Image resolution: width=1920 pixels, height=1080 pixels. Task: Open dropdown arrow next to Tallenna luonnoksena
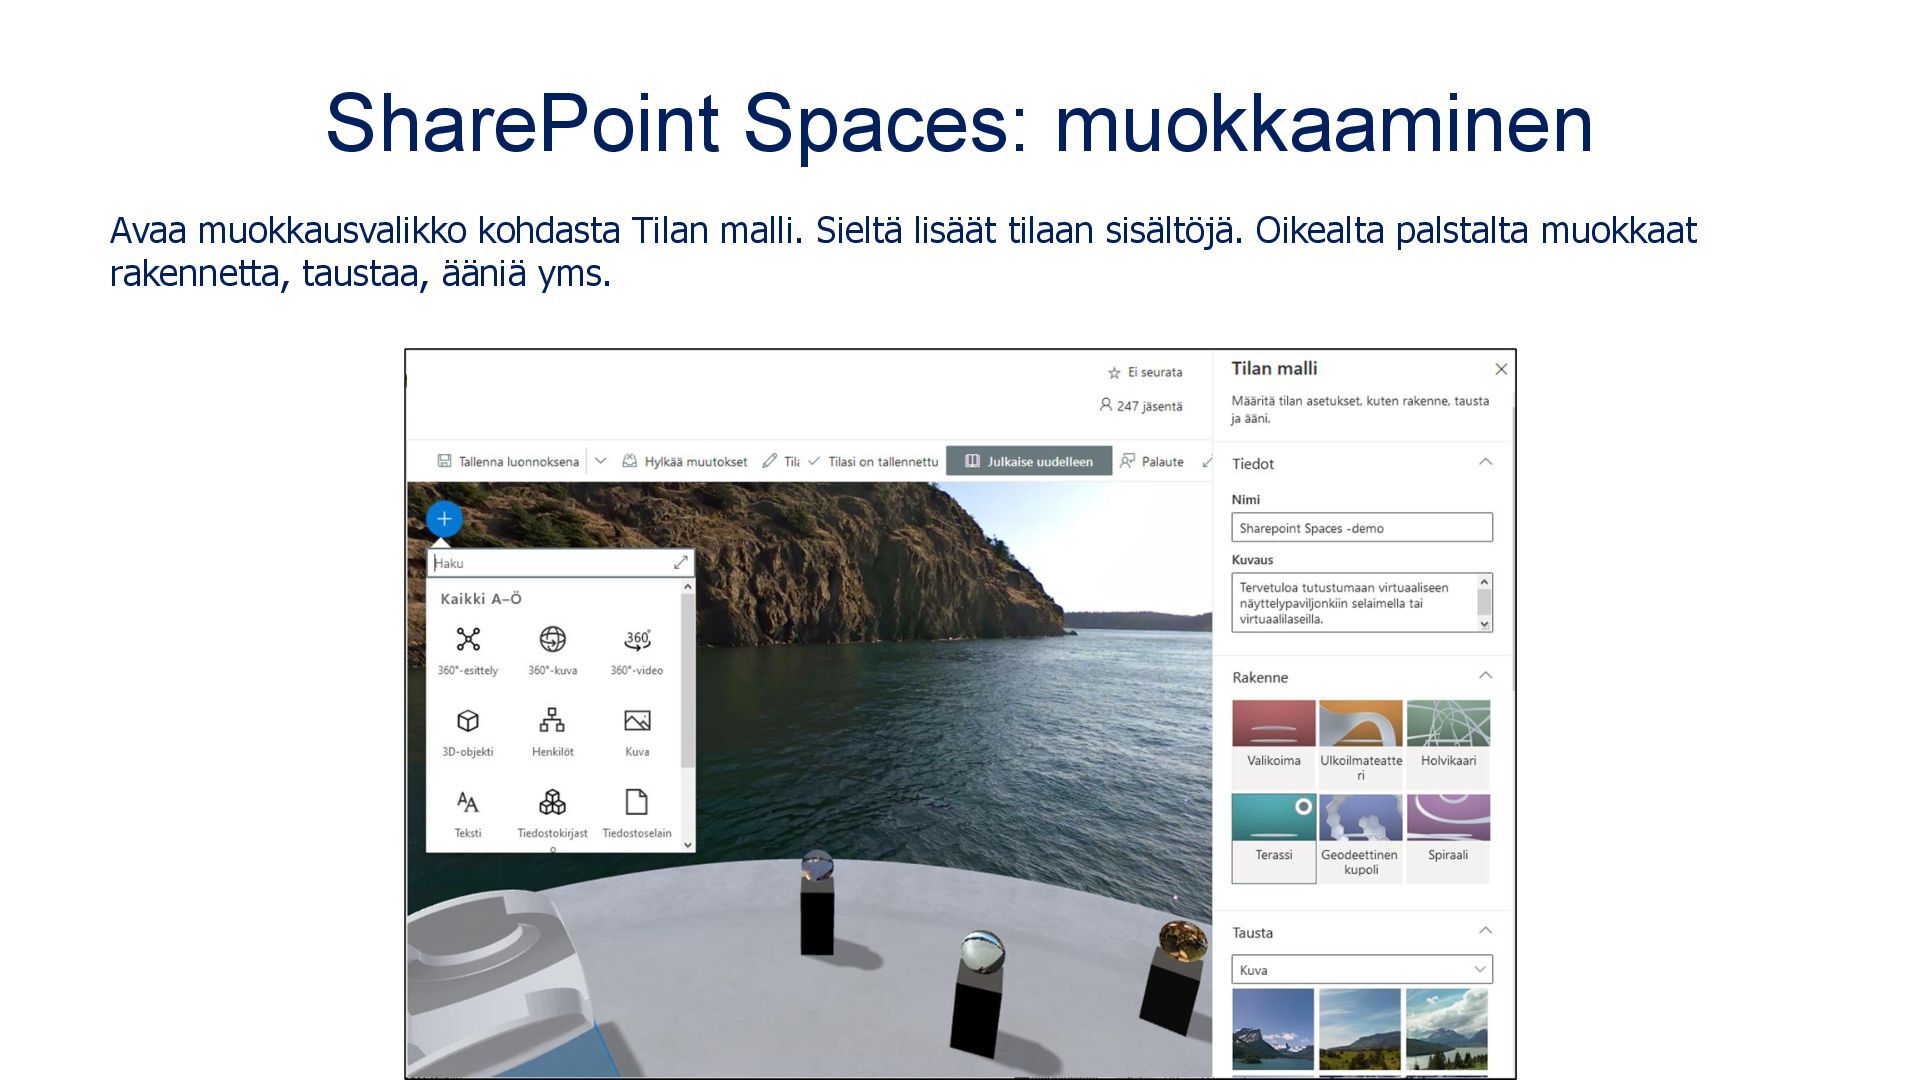600,461
